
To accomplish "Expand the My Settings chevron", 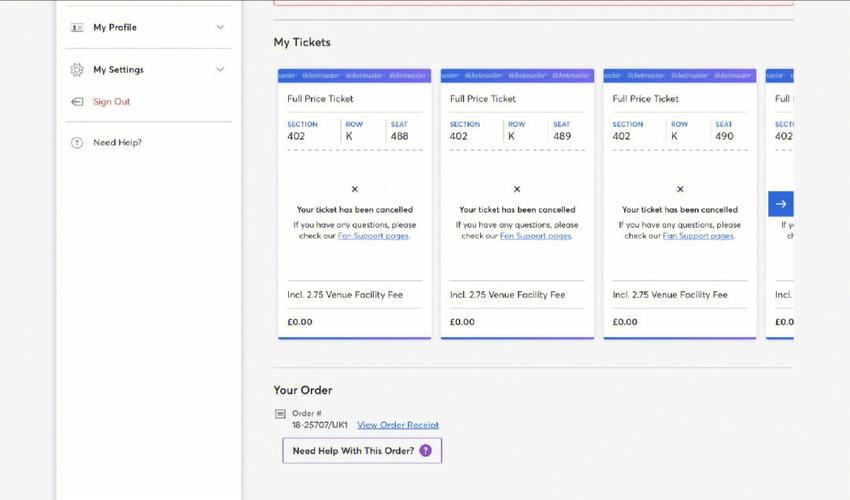I will (x=220, y=69).
